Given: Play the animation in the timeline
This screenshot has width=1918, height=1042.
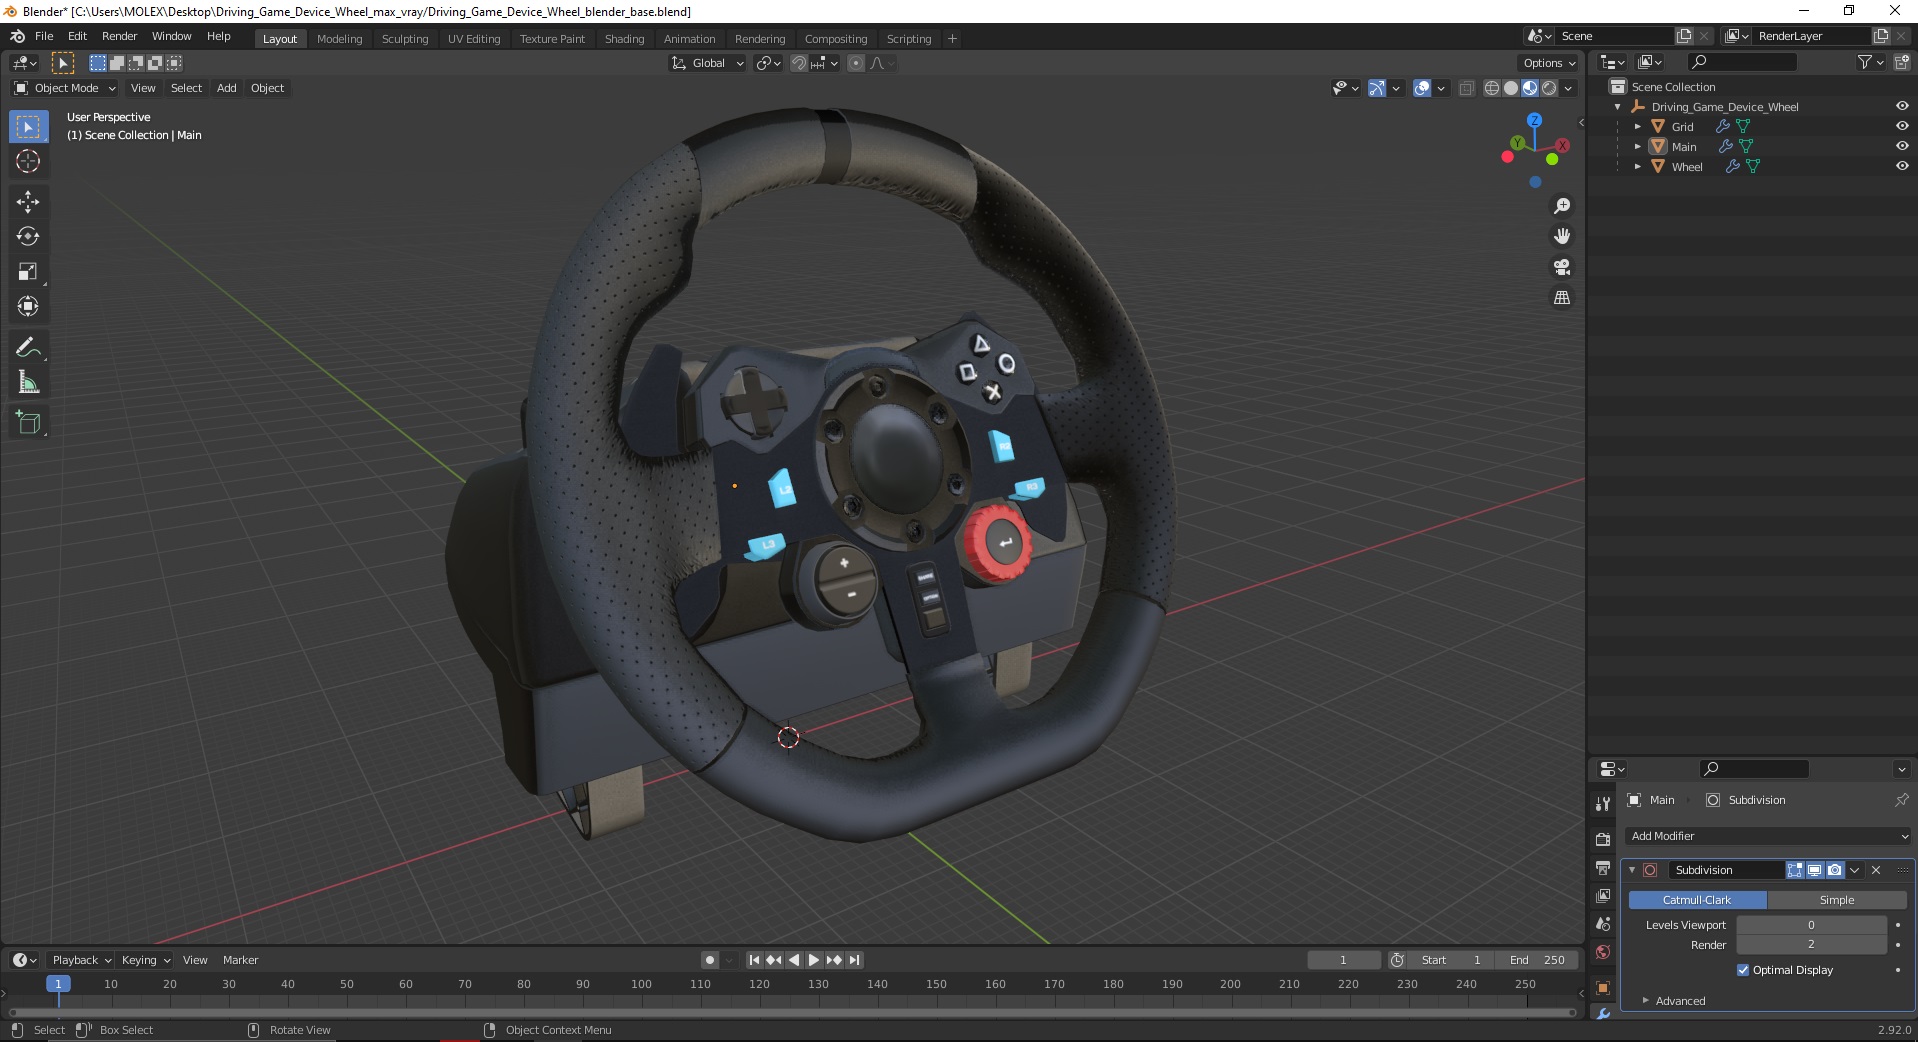Looking at the screenshot, I should point(814,960).
